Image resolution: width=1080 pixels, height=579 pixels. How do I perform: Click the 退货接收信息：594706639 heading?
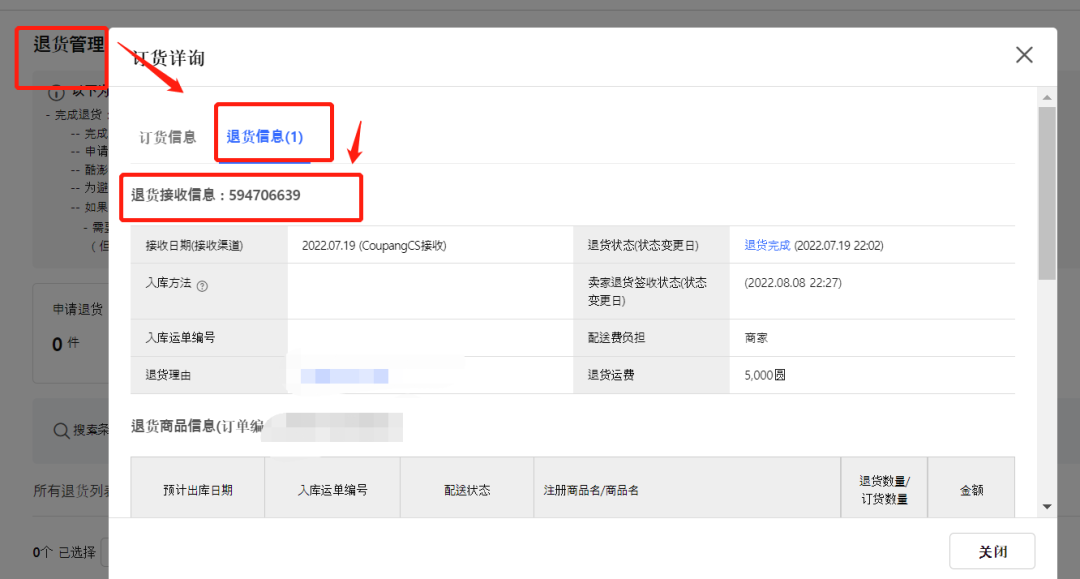pos(216,196)
